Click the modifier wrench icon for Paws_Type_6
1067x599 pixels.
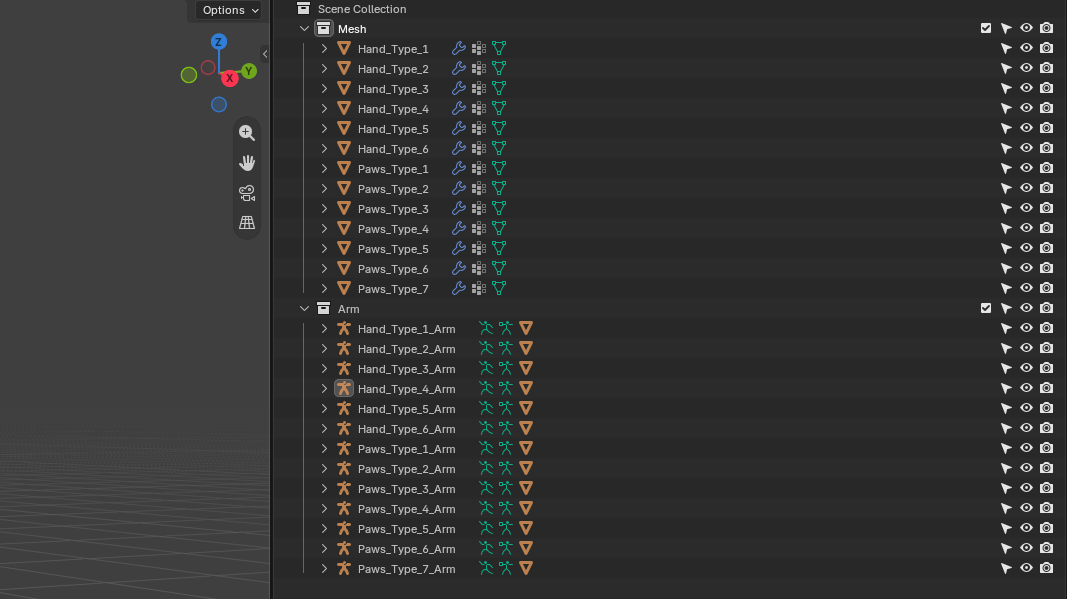459,268
